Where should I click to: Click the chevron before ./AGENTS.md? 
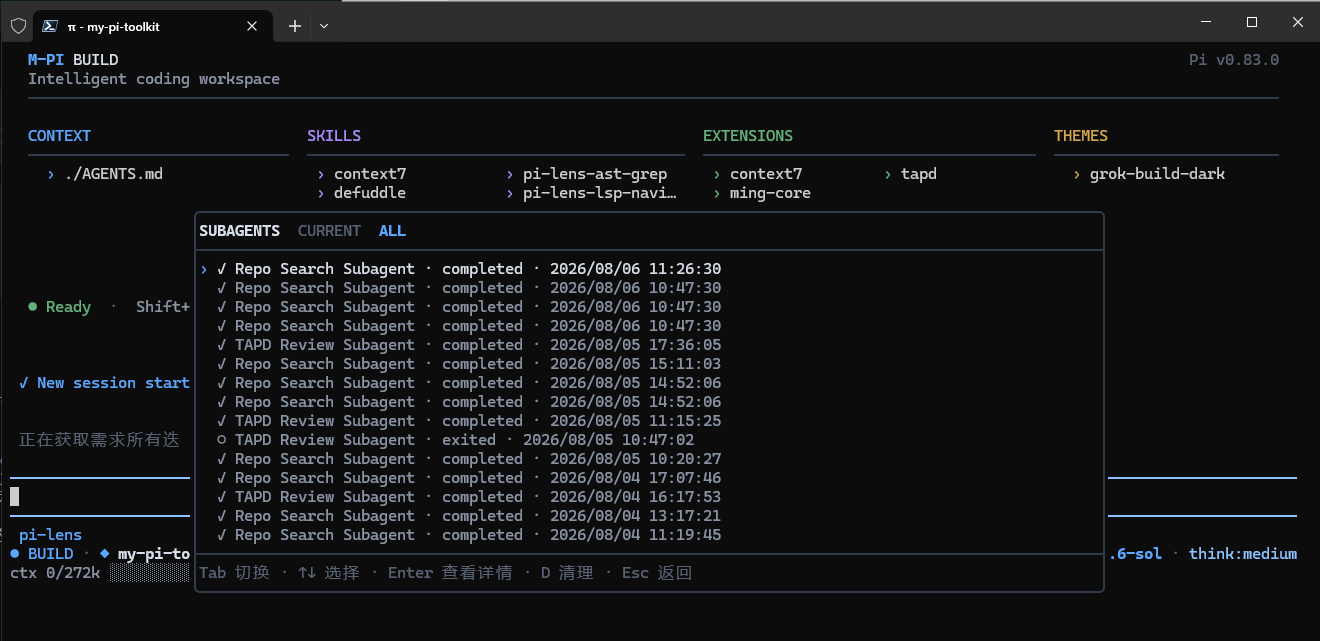pyautogui.click(x=50, y=174)
